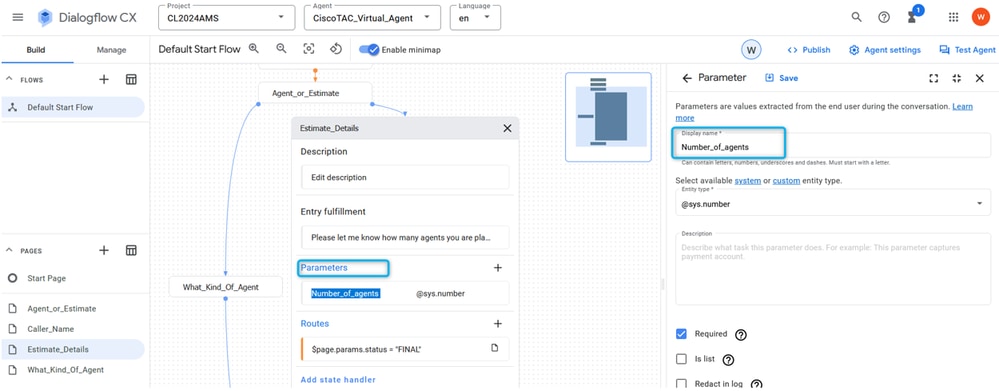Expand parameter panel to full screen
This screenshot has height=391, width=999.
[x=933, y=78]
